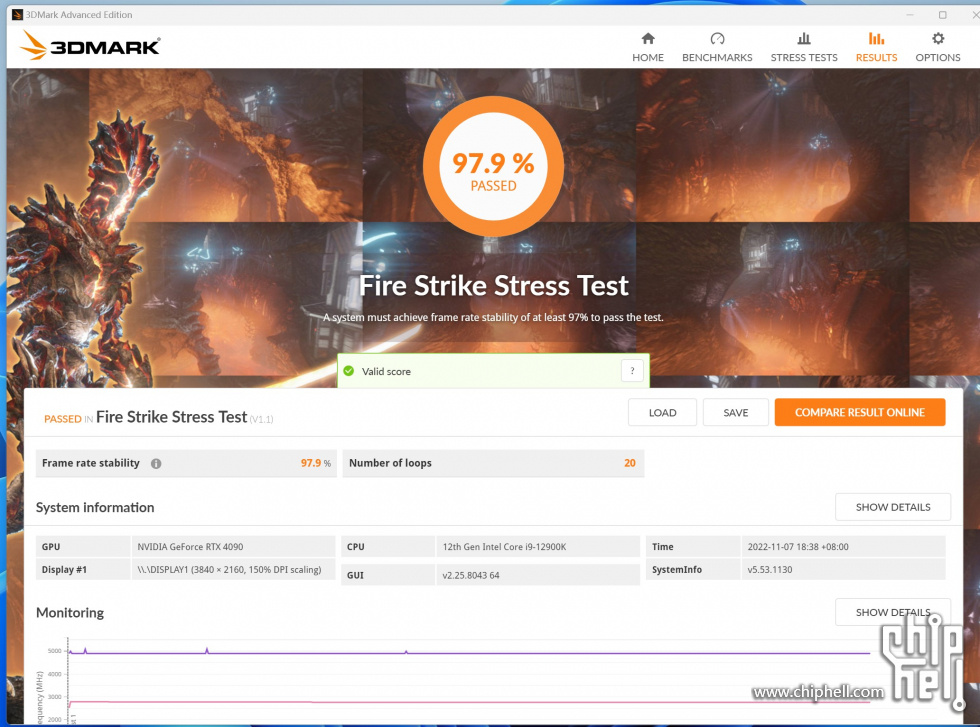Click the 3DMark Advanced Edition window title
The height and width of the screenshot is (727, 980).
79,14
